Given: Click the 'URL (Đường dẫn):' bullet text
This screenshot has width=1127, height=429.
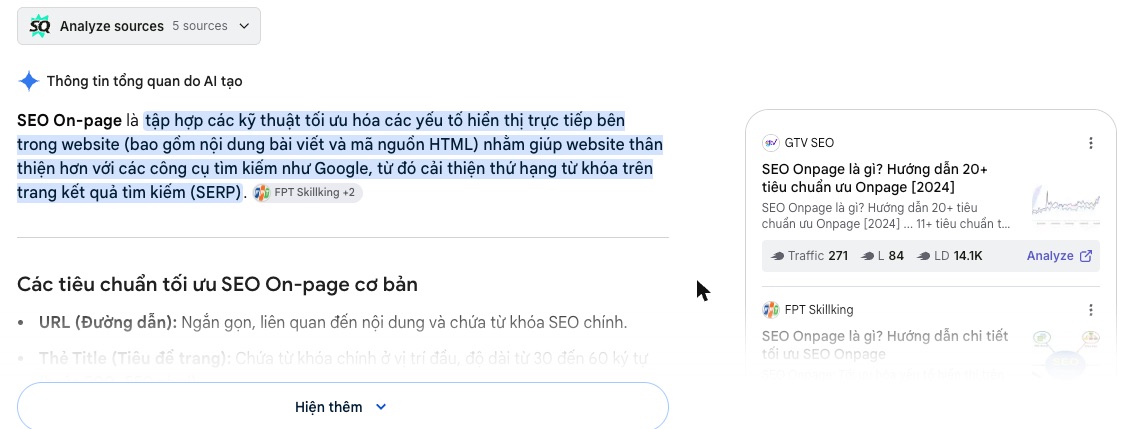Looking at the screenshot, I should pos(108,323).
